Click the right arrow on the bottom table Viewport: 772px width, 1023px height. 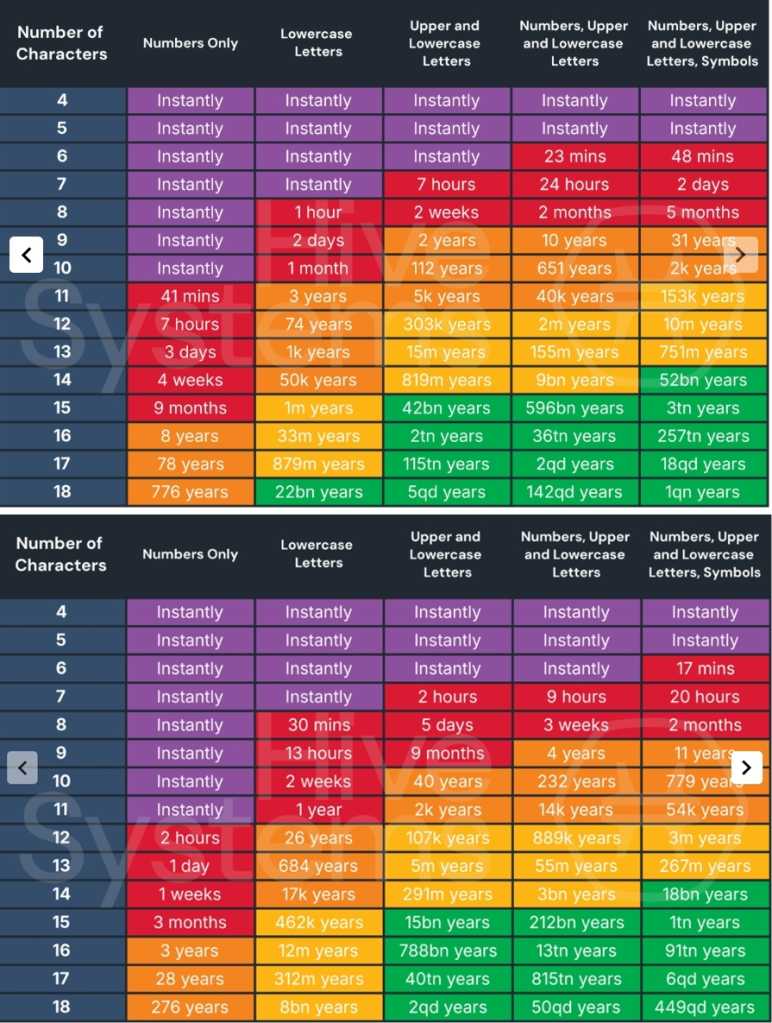[x=746, y=767]
